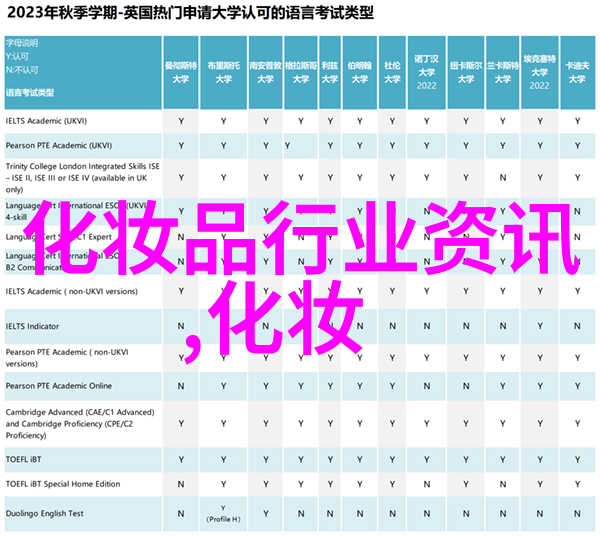Click 'N' for IELTS Indicator under 卡迪夫大学

click(x=577, y=326)
